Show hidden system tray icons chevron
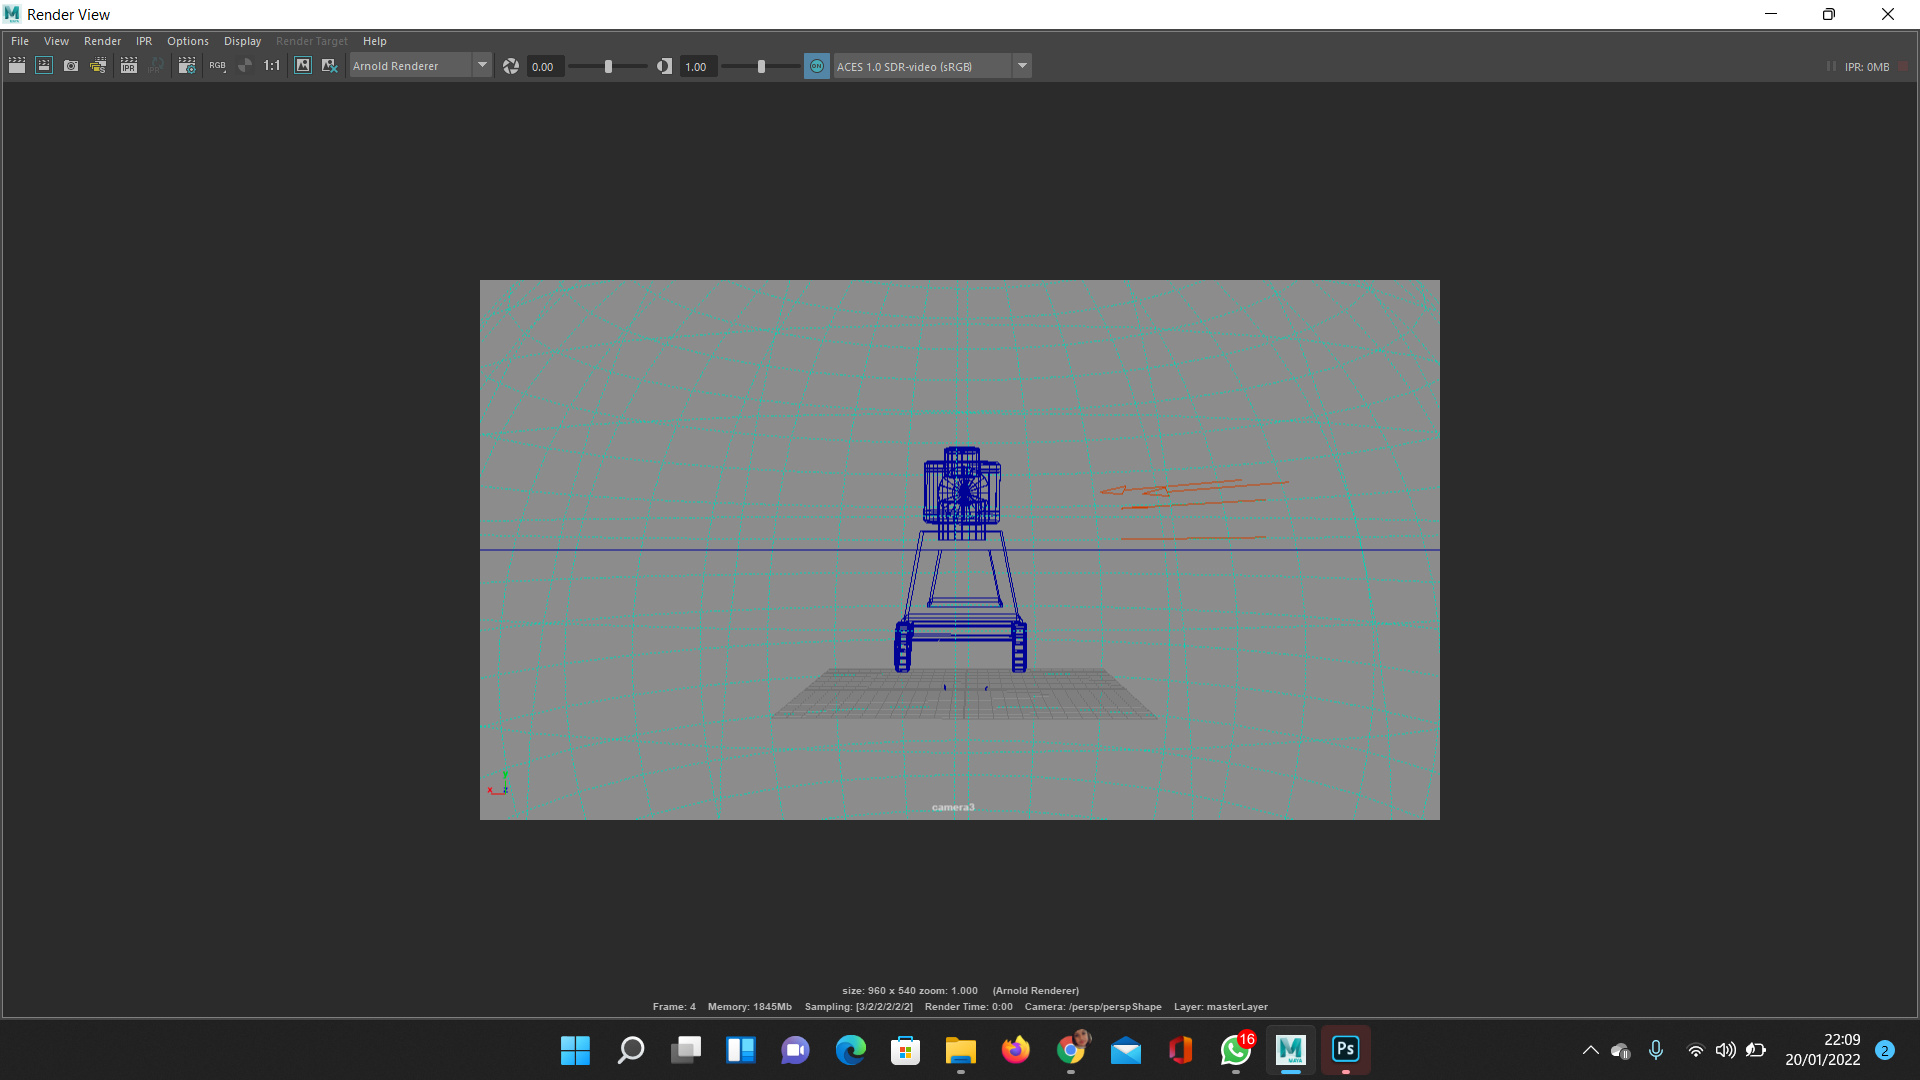Screen dimensions: 1920x1080 (1590, 1050)
